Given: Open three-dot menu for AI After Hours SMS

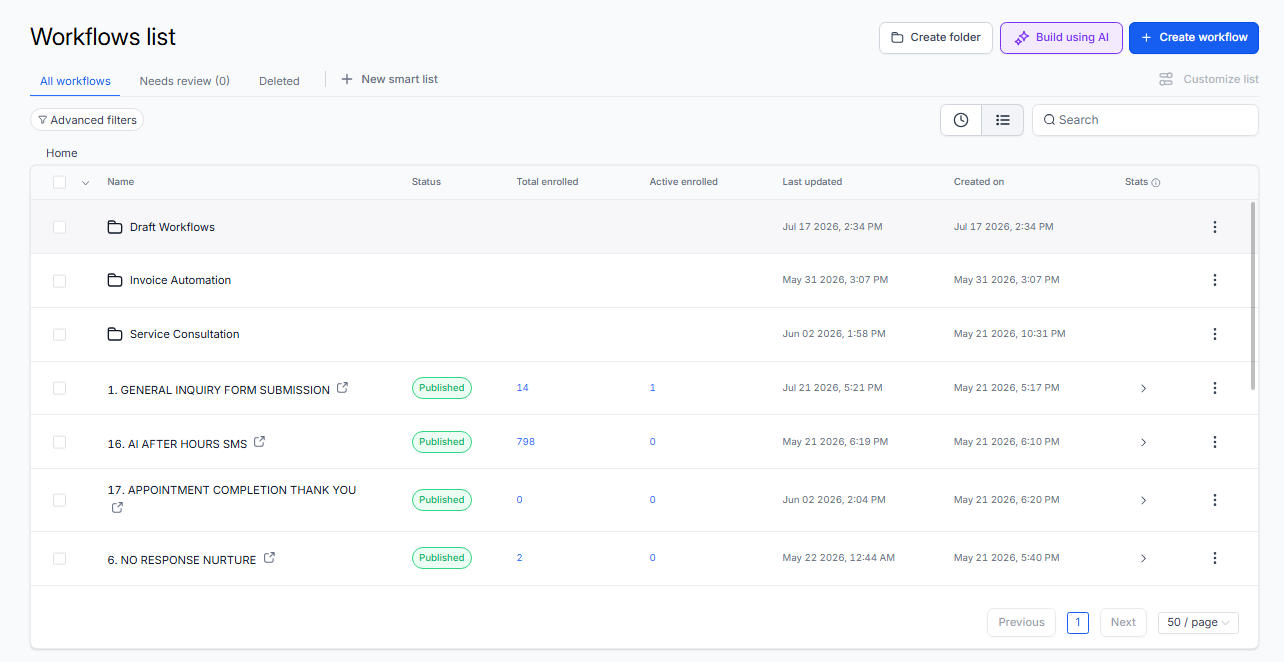Looking at the screenshot, I should pyautogui.click(x=1215, y=442).
